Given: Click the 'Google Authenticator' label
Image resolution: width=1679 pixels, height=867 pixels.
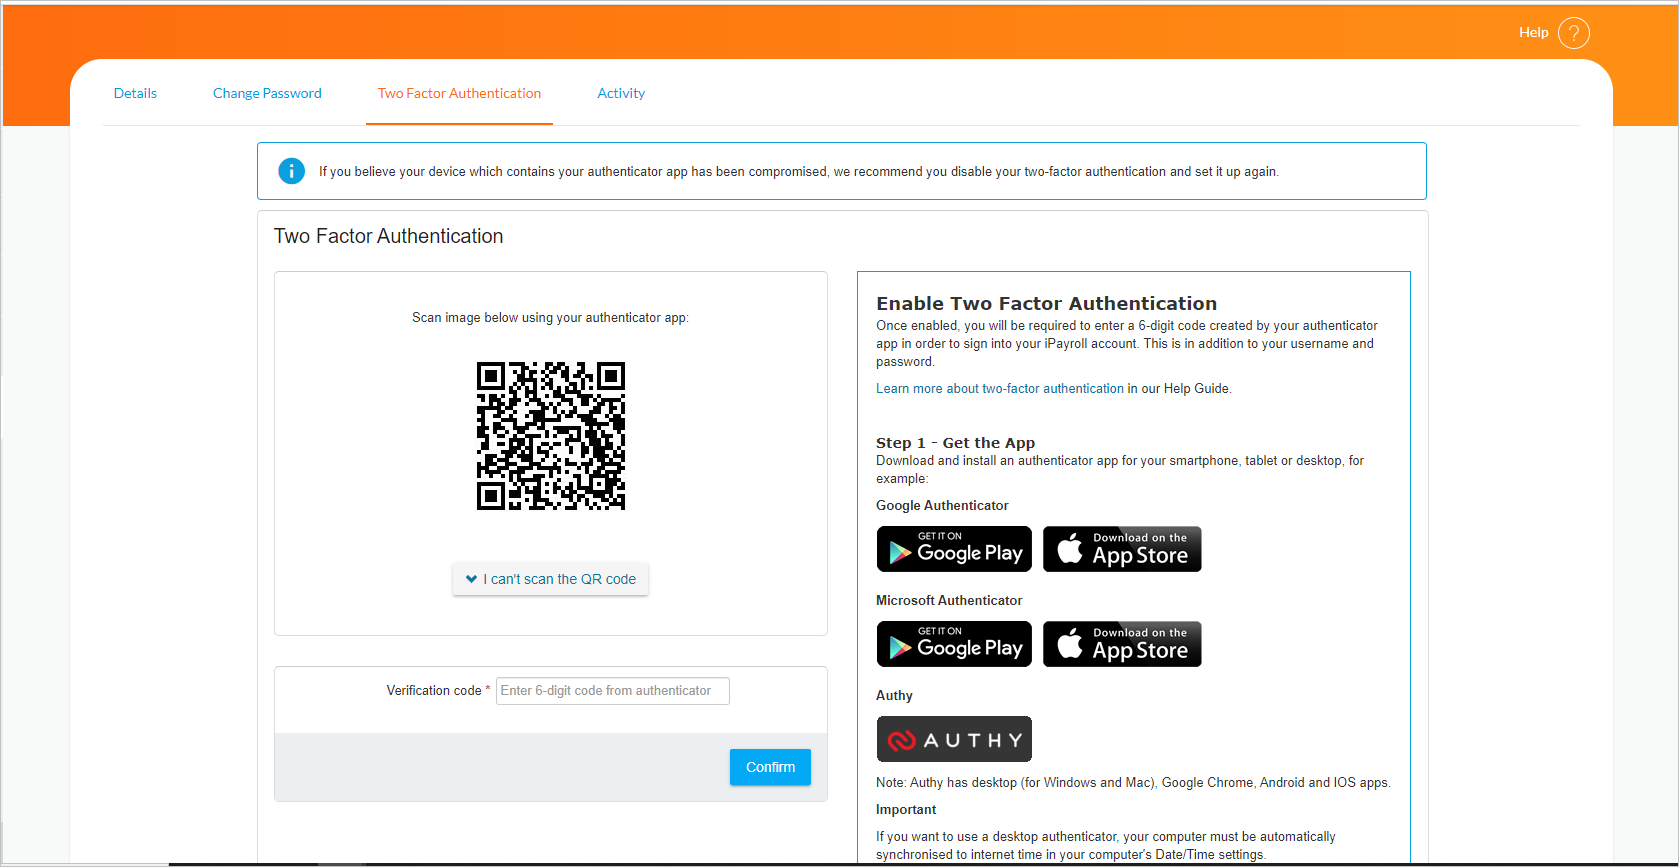Looking at the screenshot, I should pyautogui.click(x=942, y=506).
